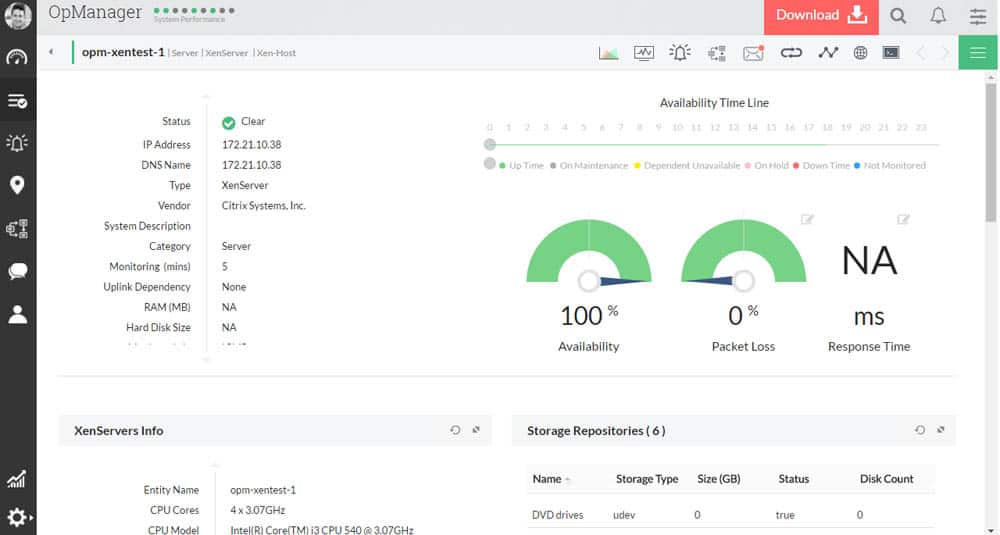Image resolution: width=1000 pixels, height=535 pixels.
Task: Toggle the Not Monitored legend item
Action: point(890,166)
